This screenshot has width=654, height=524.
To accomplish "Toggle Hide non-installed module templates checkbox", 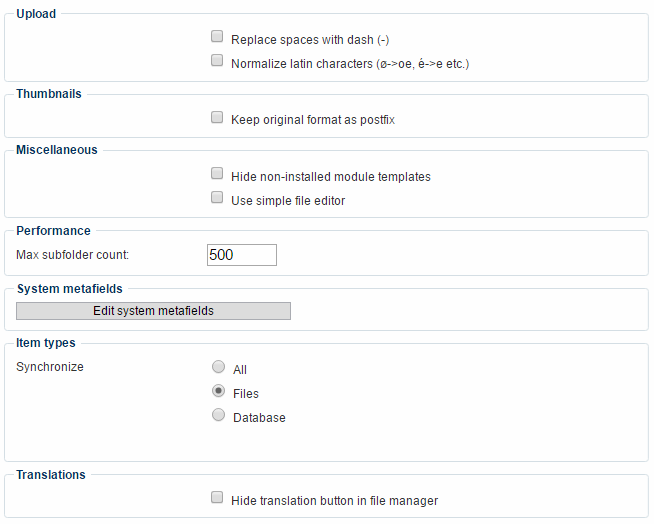I will click(217, 174).
